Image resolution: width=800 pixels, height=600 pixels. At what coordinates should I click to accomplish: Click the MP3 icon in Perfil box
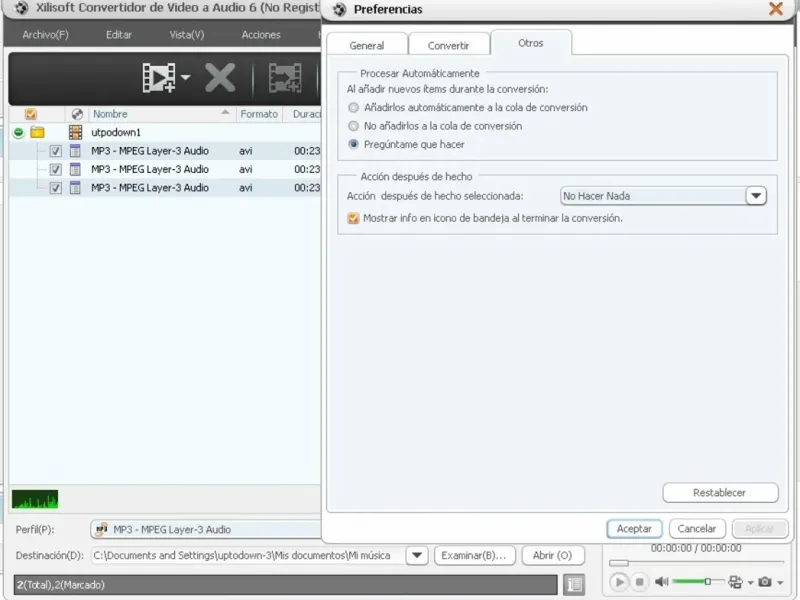click(102, 530)
